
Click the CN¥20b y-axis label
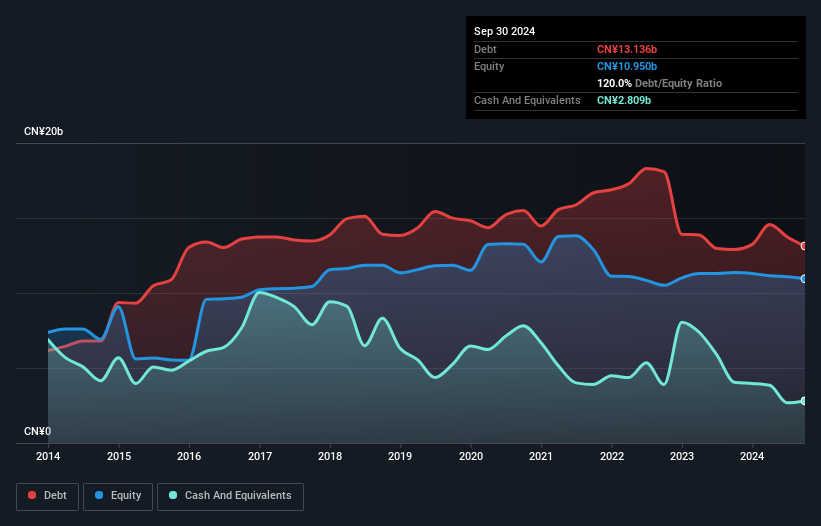pos(43,131)
